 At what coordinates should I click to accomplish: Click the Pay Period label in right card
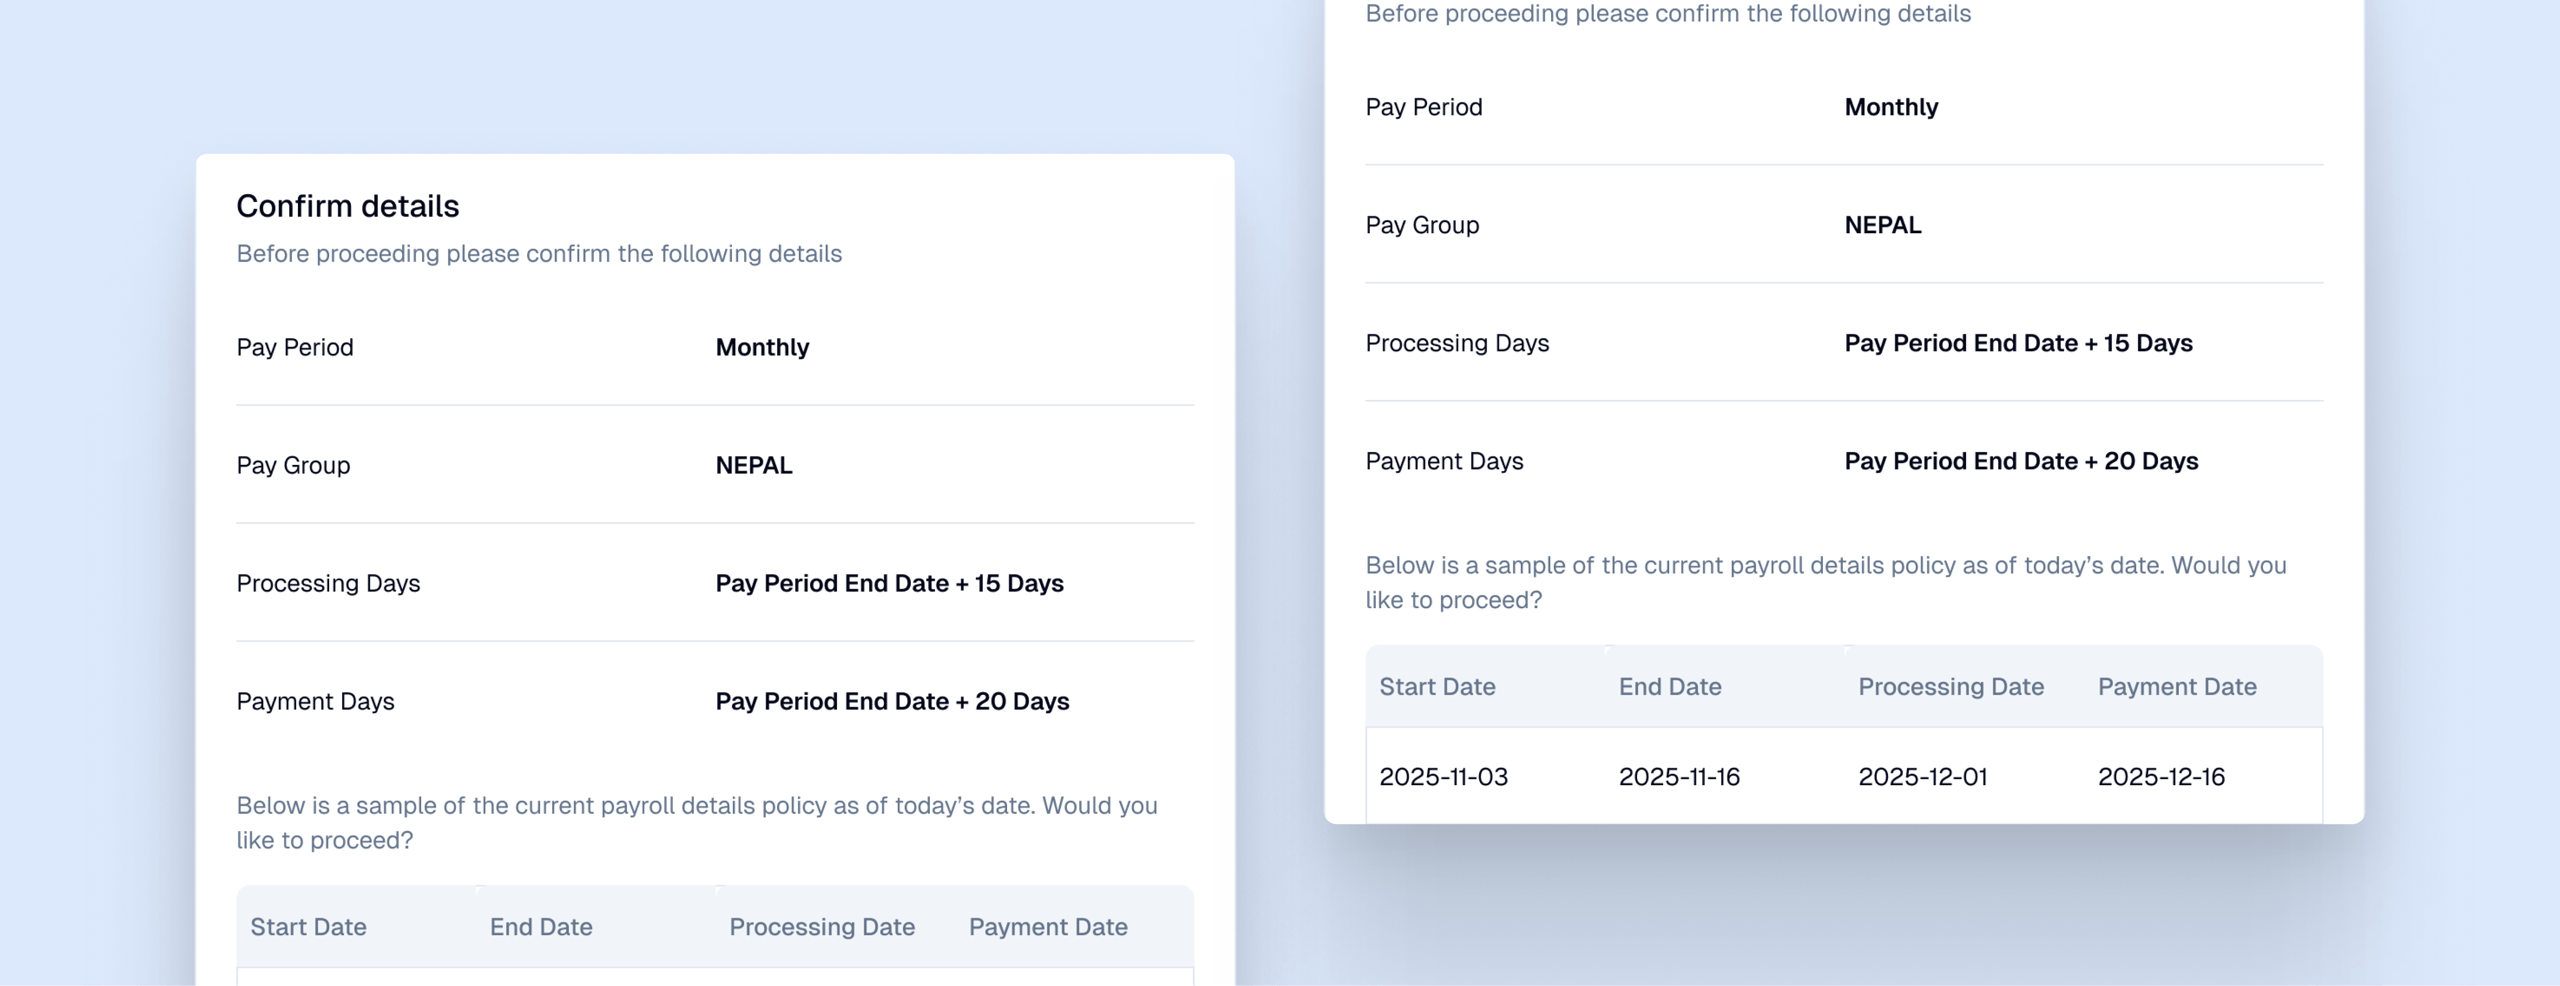1423,107
